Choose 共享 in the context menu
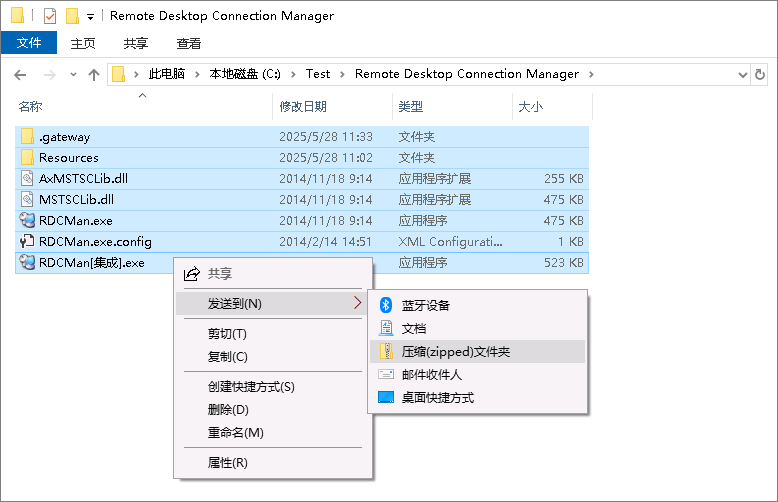The height and width of the screenshot is (502, 778). pyautogui.click(x=273, y=273)
